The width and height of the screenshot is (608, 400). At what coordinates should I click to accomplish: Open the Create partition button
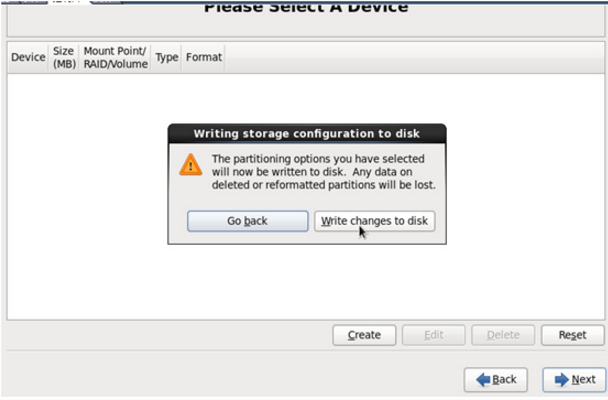pos(364,335)
